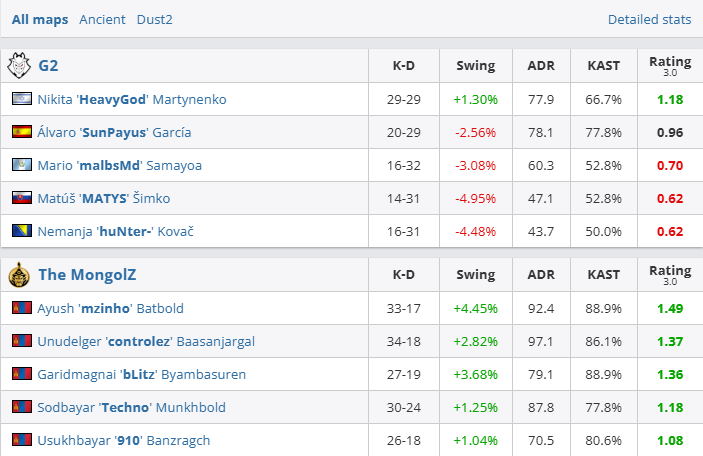Open controlez player profile link
The width and height of the screenshot is (703, 456).
[146, 341]
